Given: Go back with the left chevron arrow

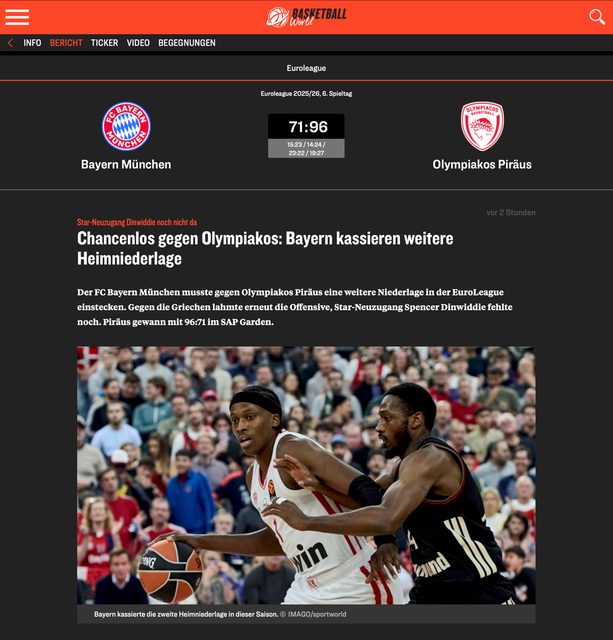Looking at the screenshot, I should 10,43.
